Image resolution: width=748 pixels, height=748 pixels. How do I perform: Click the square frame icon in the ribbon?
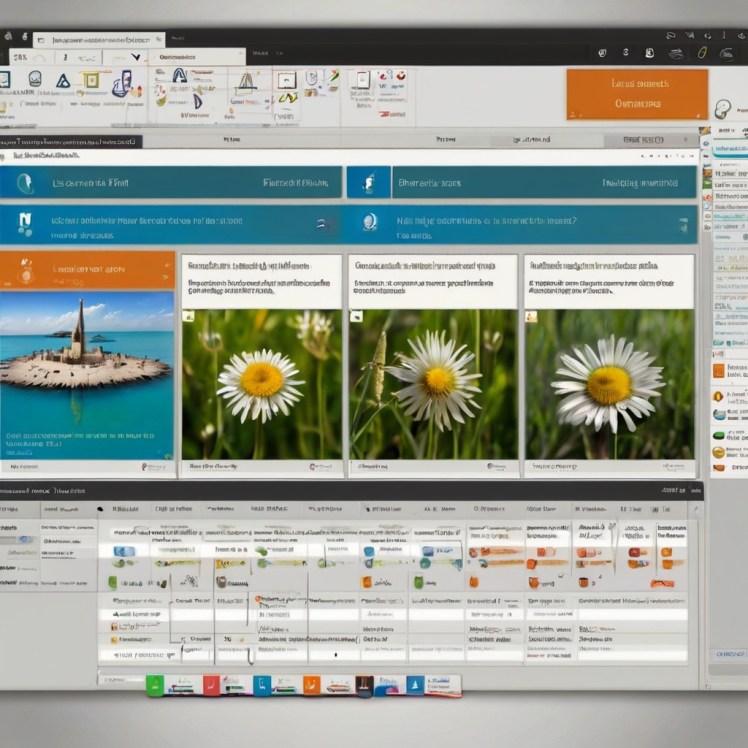(x=286, y=80)
